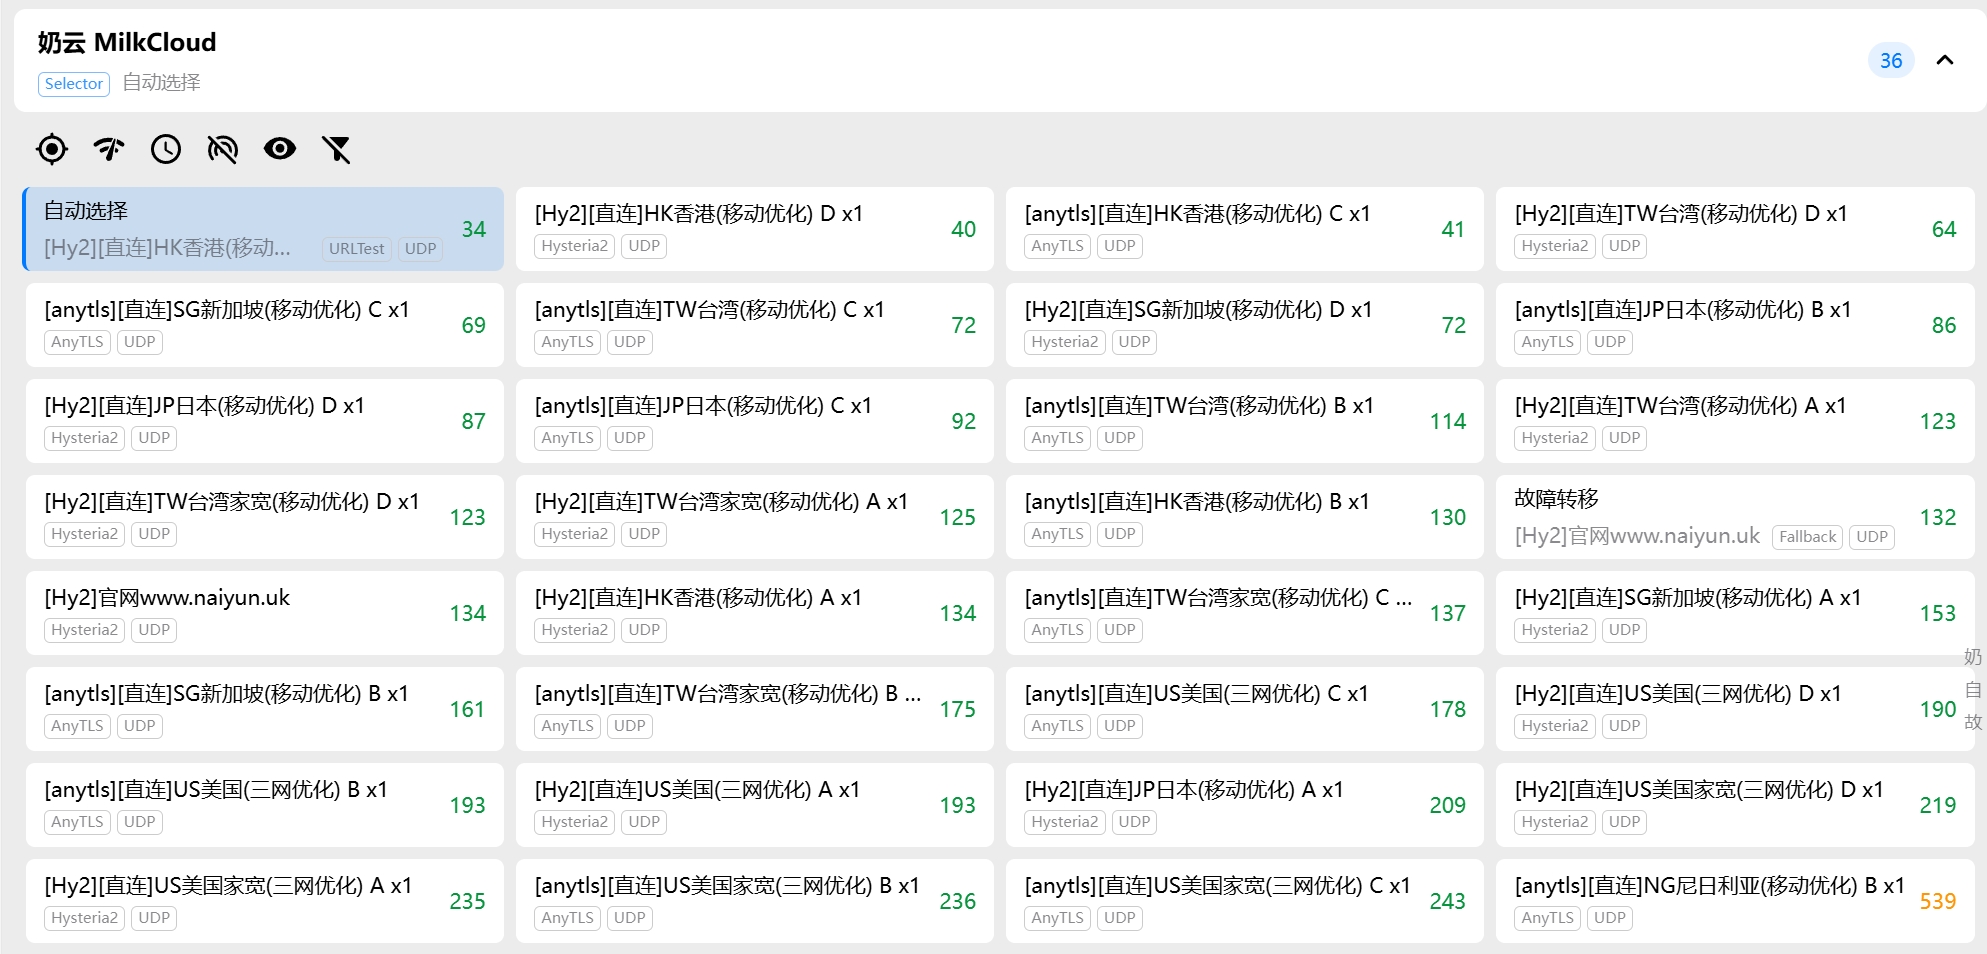
Task: Select [Hy2]TW台湾家宽 A x1 node
Action: pos(755,517)
